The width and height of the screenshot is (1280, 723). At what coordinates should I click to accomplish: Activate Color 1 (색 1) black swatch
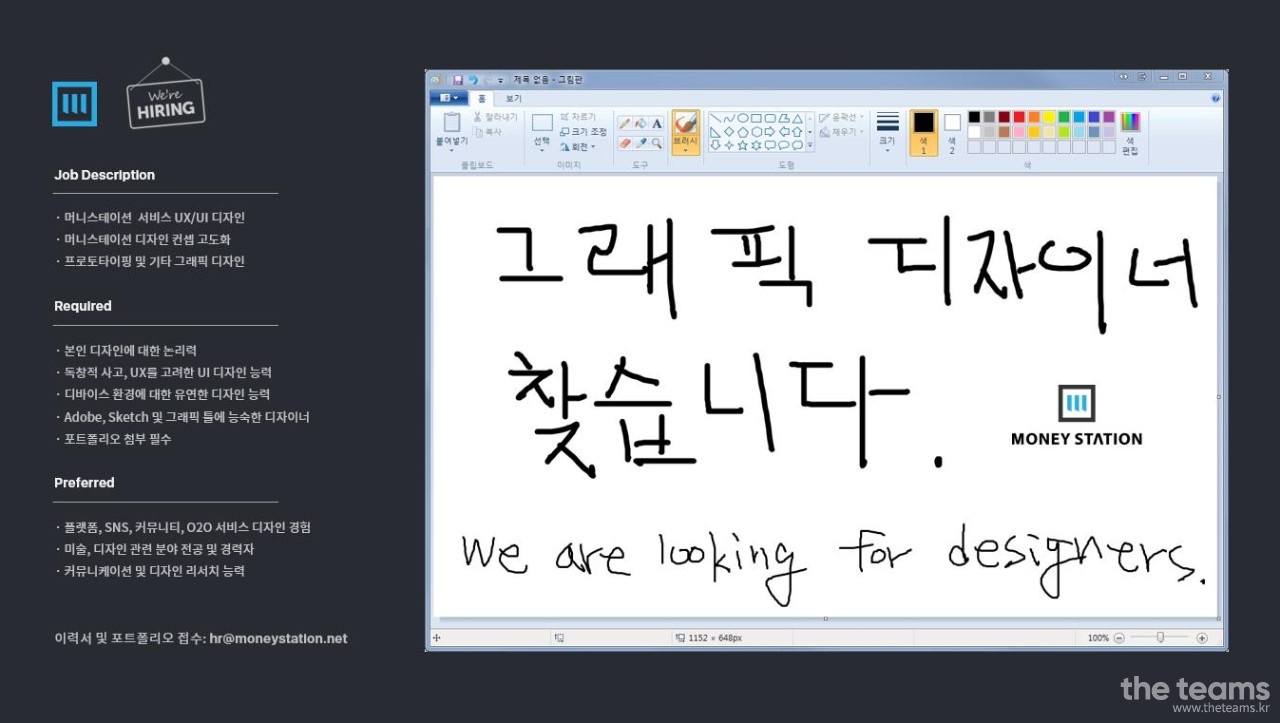[x=923, y=132]
